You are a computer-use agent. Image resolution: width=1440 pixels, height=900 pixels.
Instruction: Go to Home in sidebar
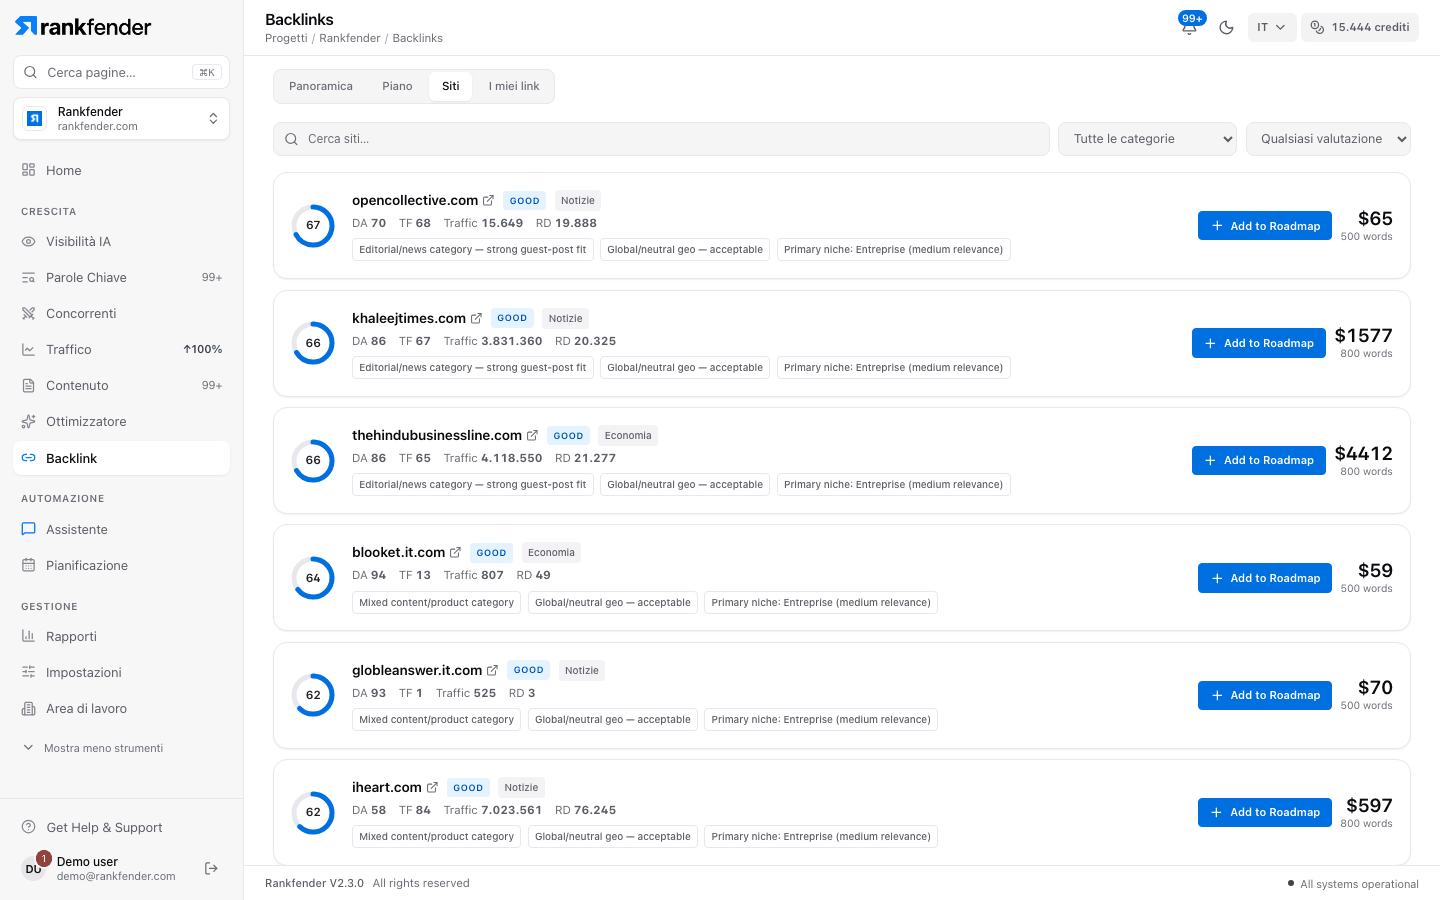click(121, 170)
